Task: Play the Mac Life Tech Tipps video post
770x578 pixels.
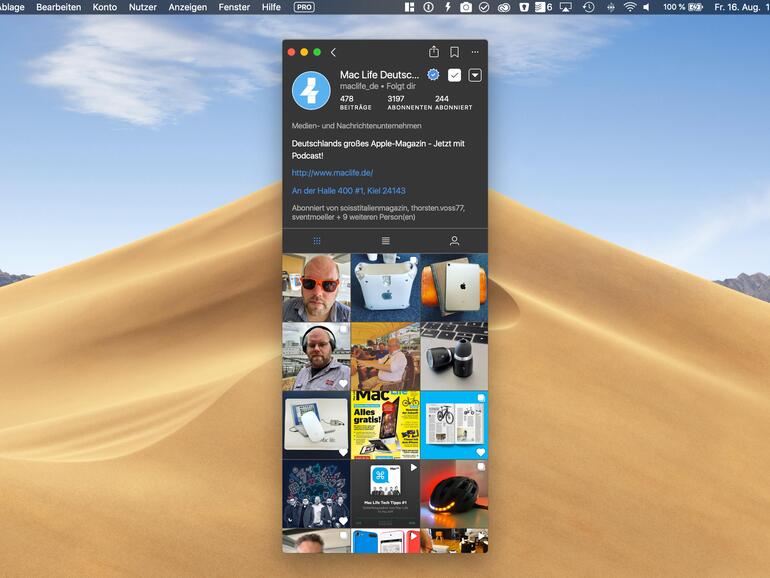Action: [385, 494]
